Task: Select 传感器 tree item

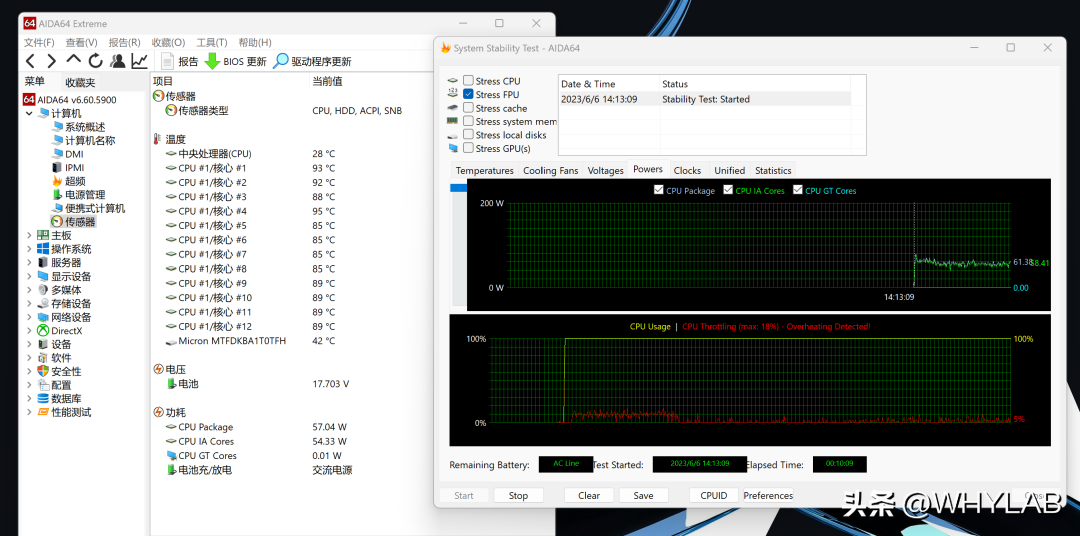Action: (74, 222)
